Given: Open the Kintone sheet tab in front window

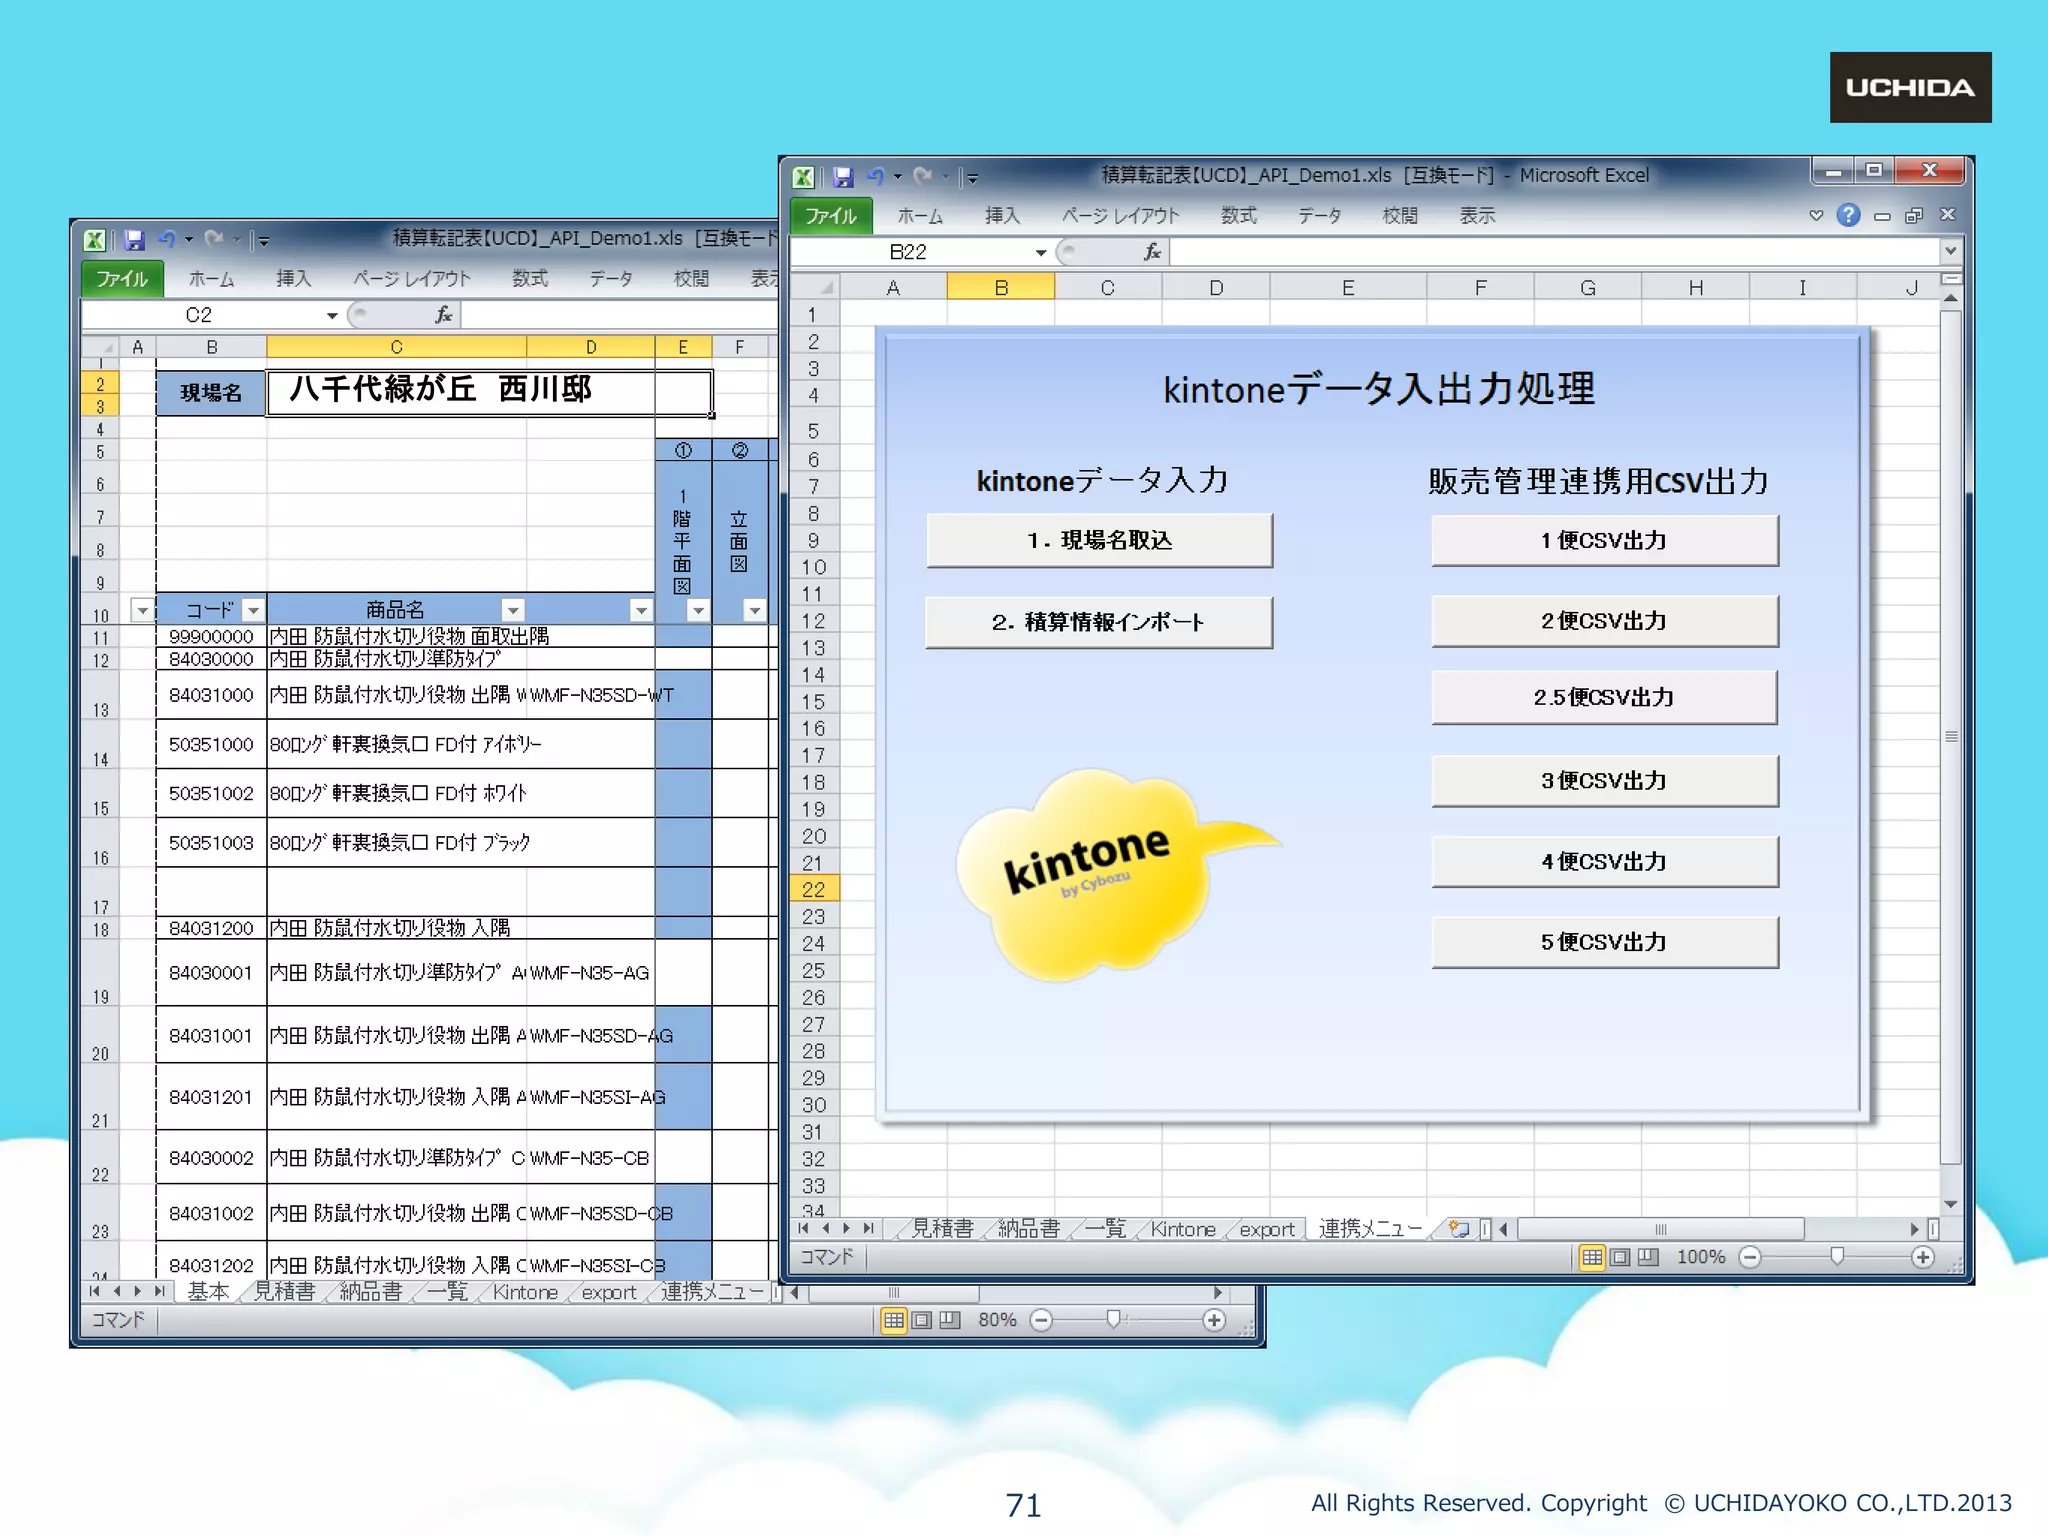Looking at the screenshot, I should pos(1183,1229).
